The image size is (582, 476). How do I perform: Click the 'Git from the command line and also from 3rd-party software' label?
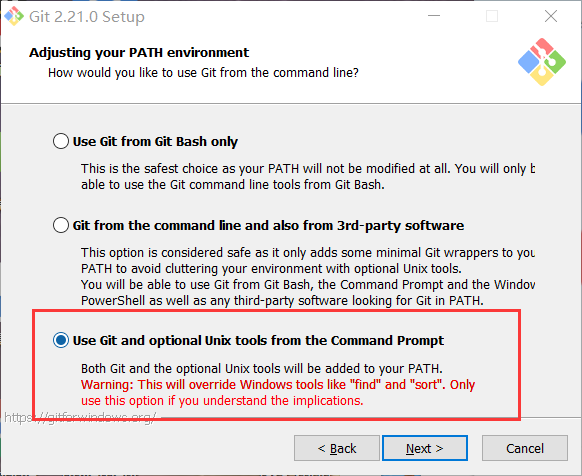click(268, 225)
